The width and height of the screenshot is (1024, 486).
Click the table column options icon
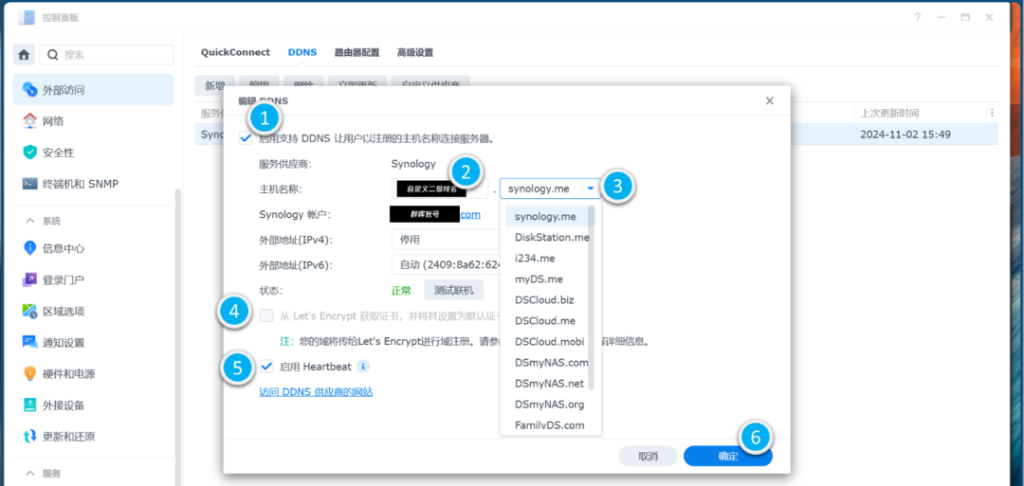[x=992, y=113]
